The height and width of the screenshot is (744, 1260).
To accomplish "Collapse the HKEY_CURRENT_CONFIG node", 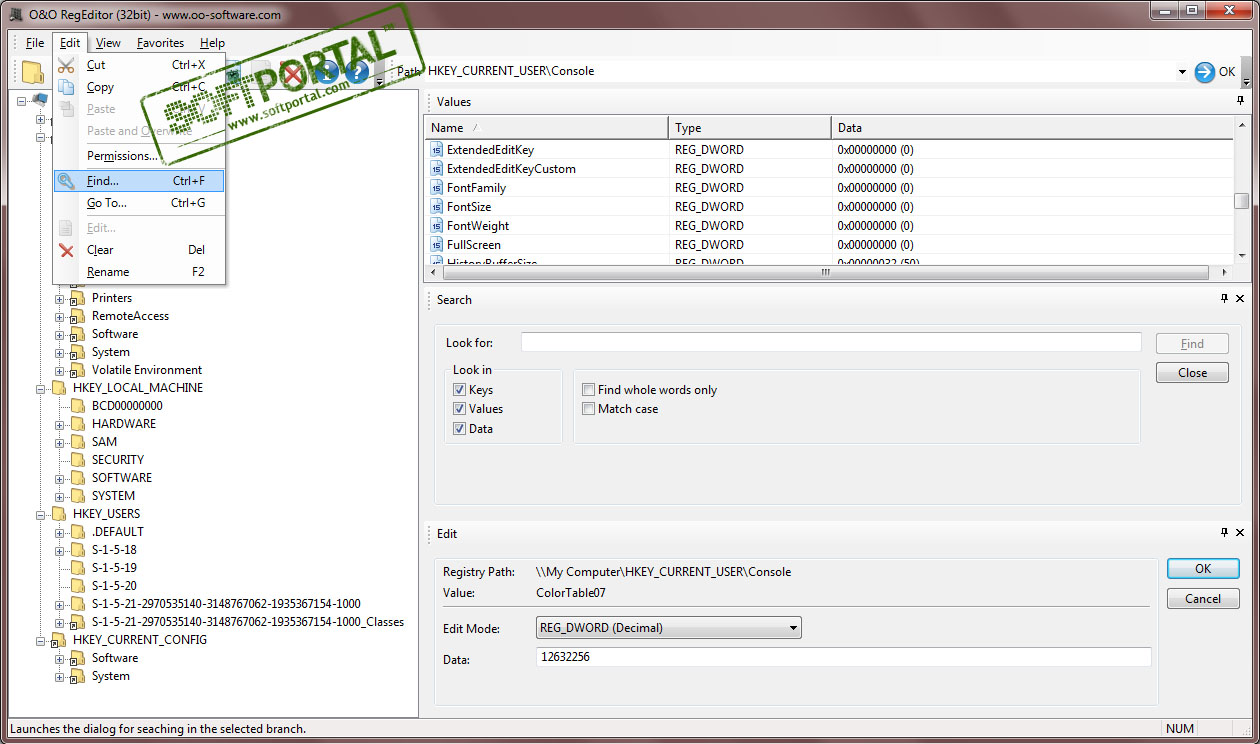I will [41, 640].
